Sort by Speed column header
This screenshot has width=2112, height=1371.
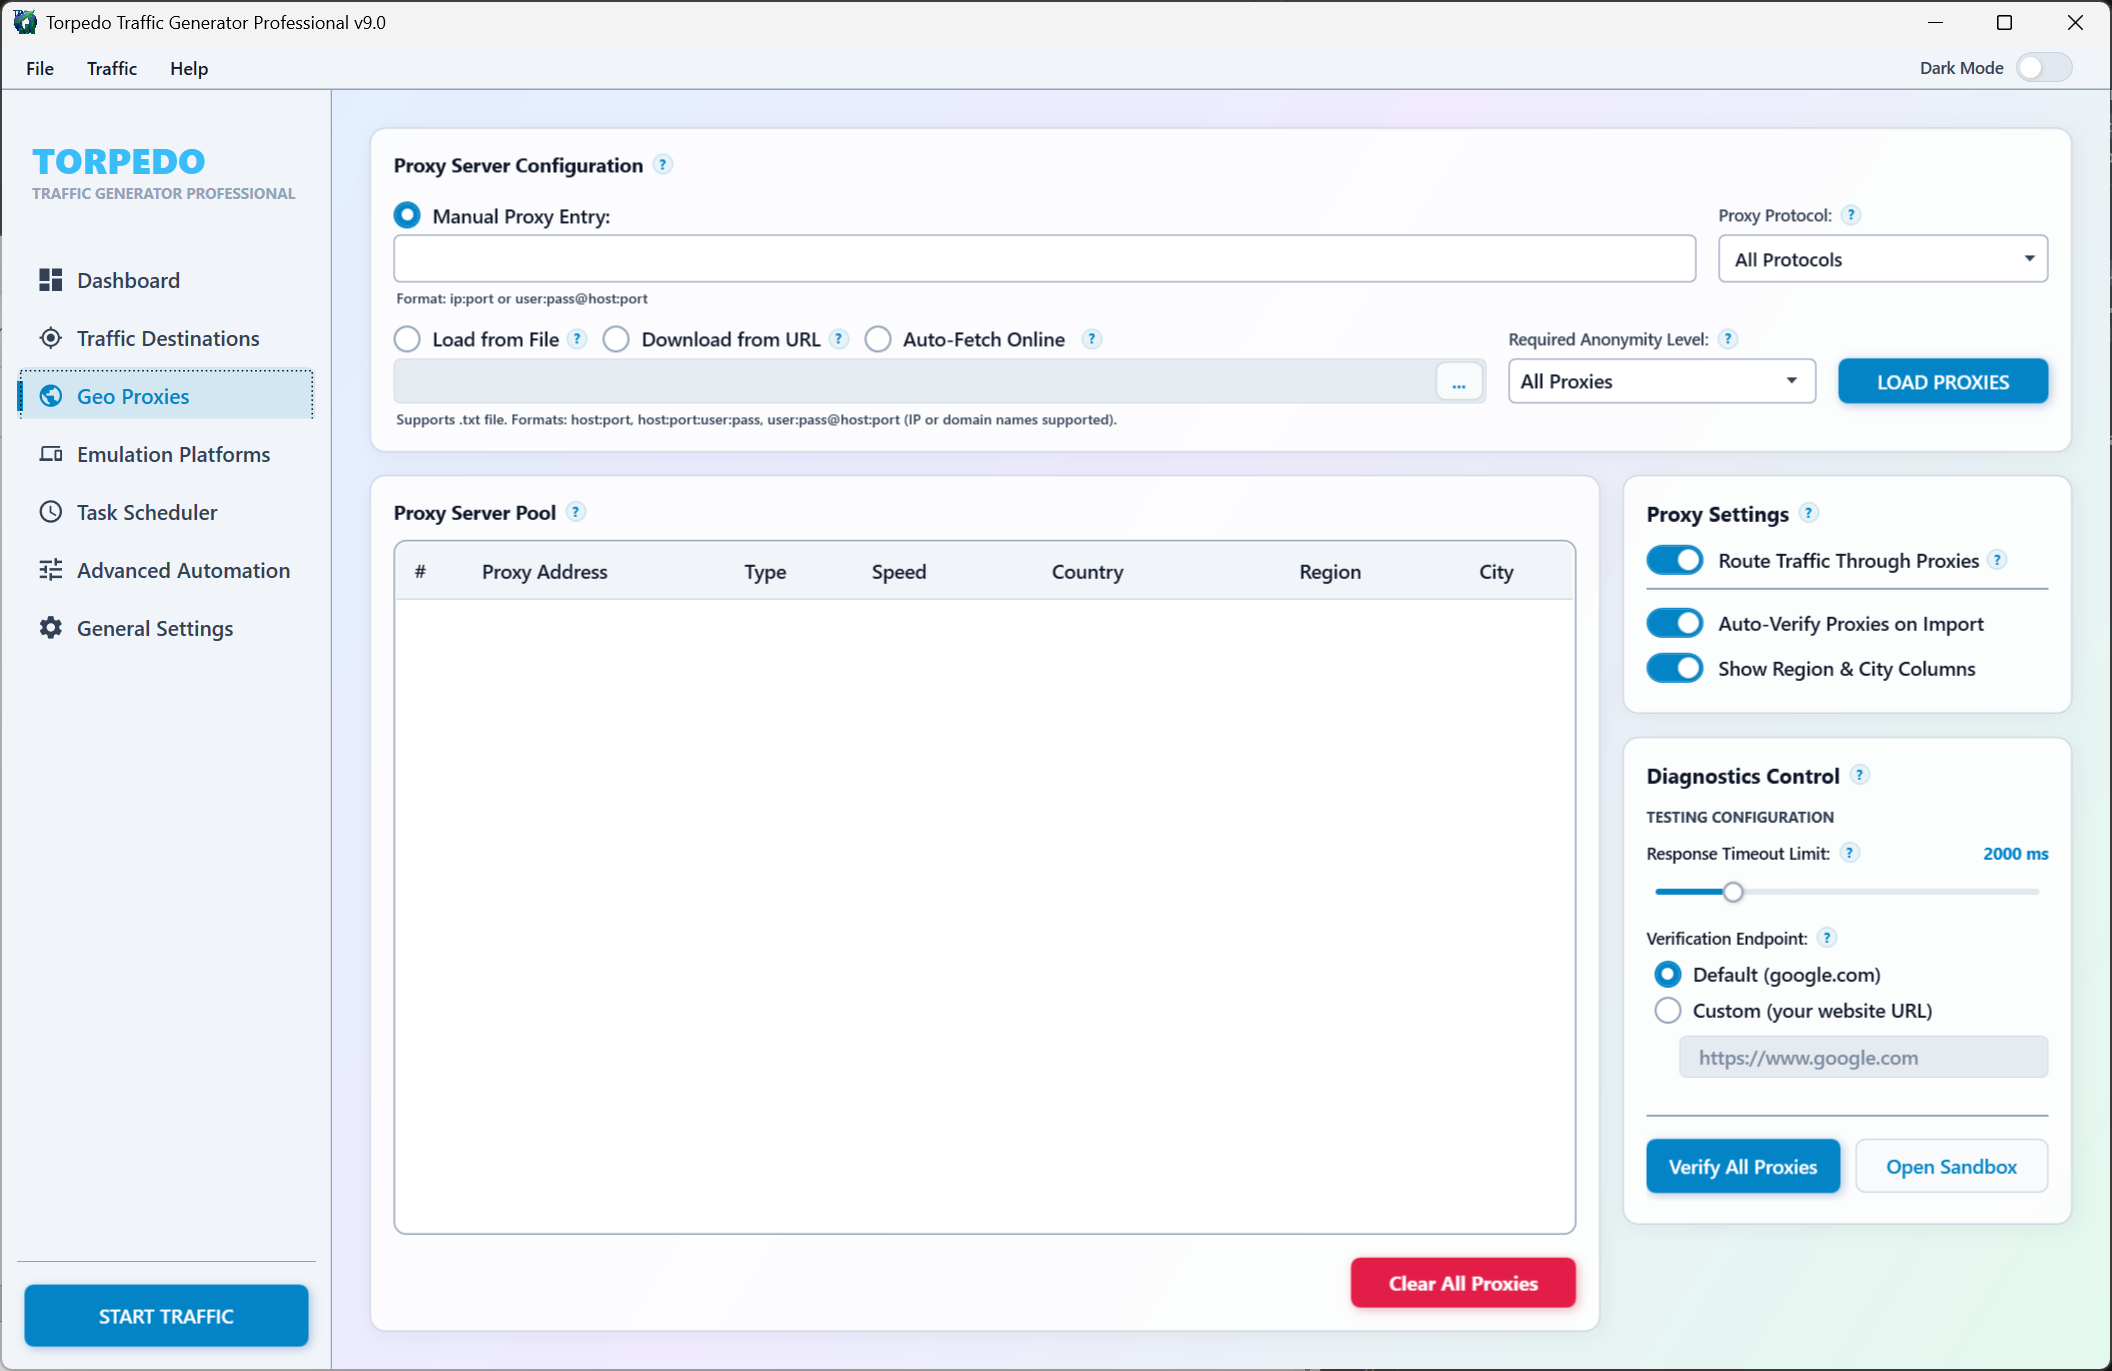pos(899,571)
